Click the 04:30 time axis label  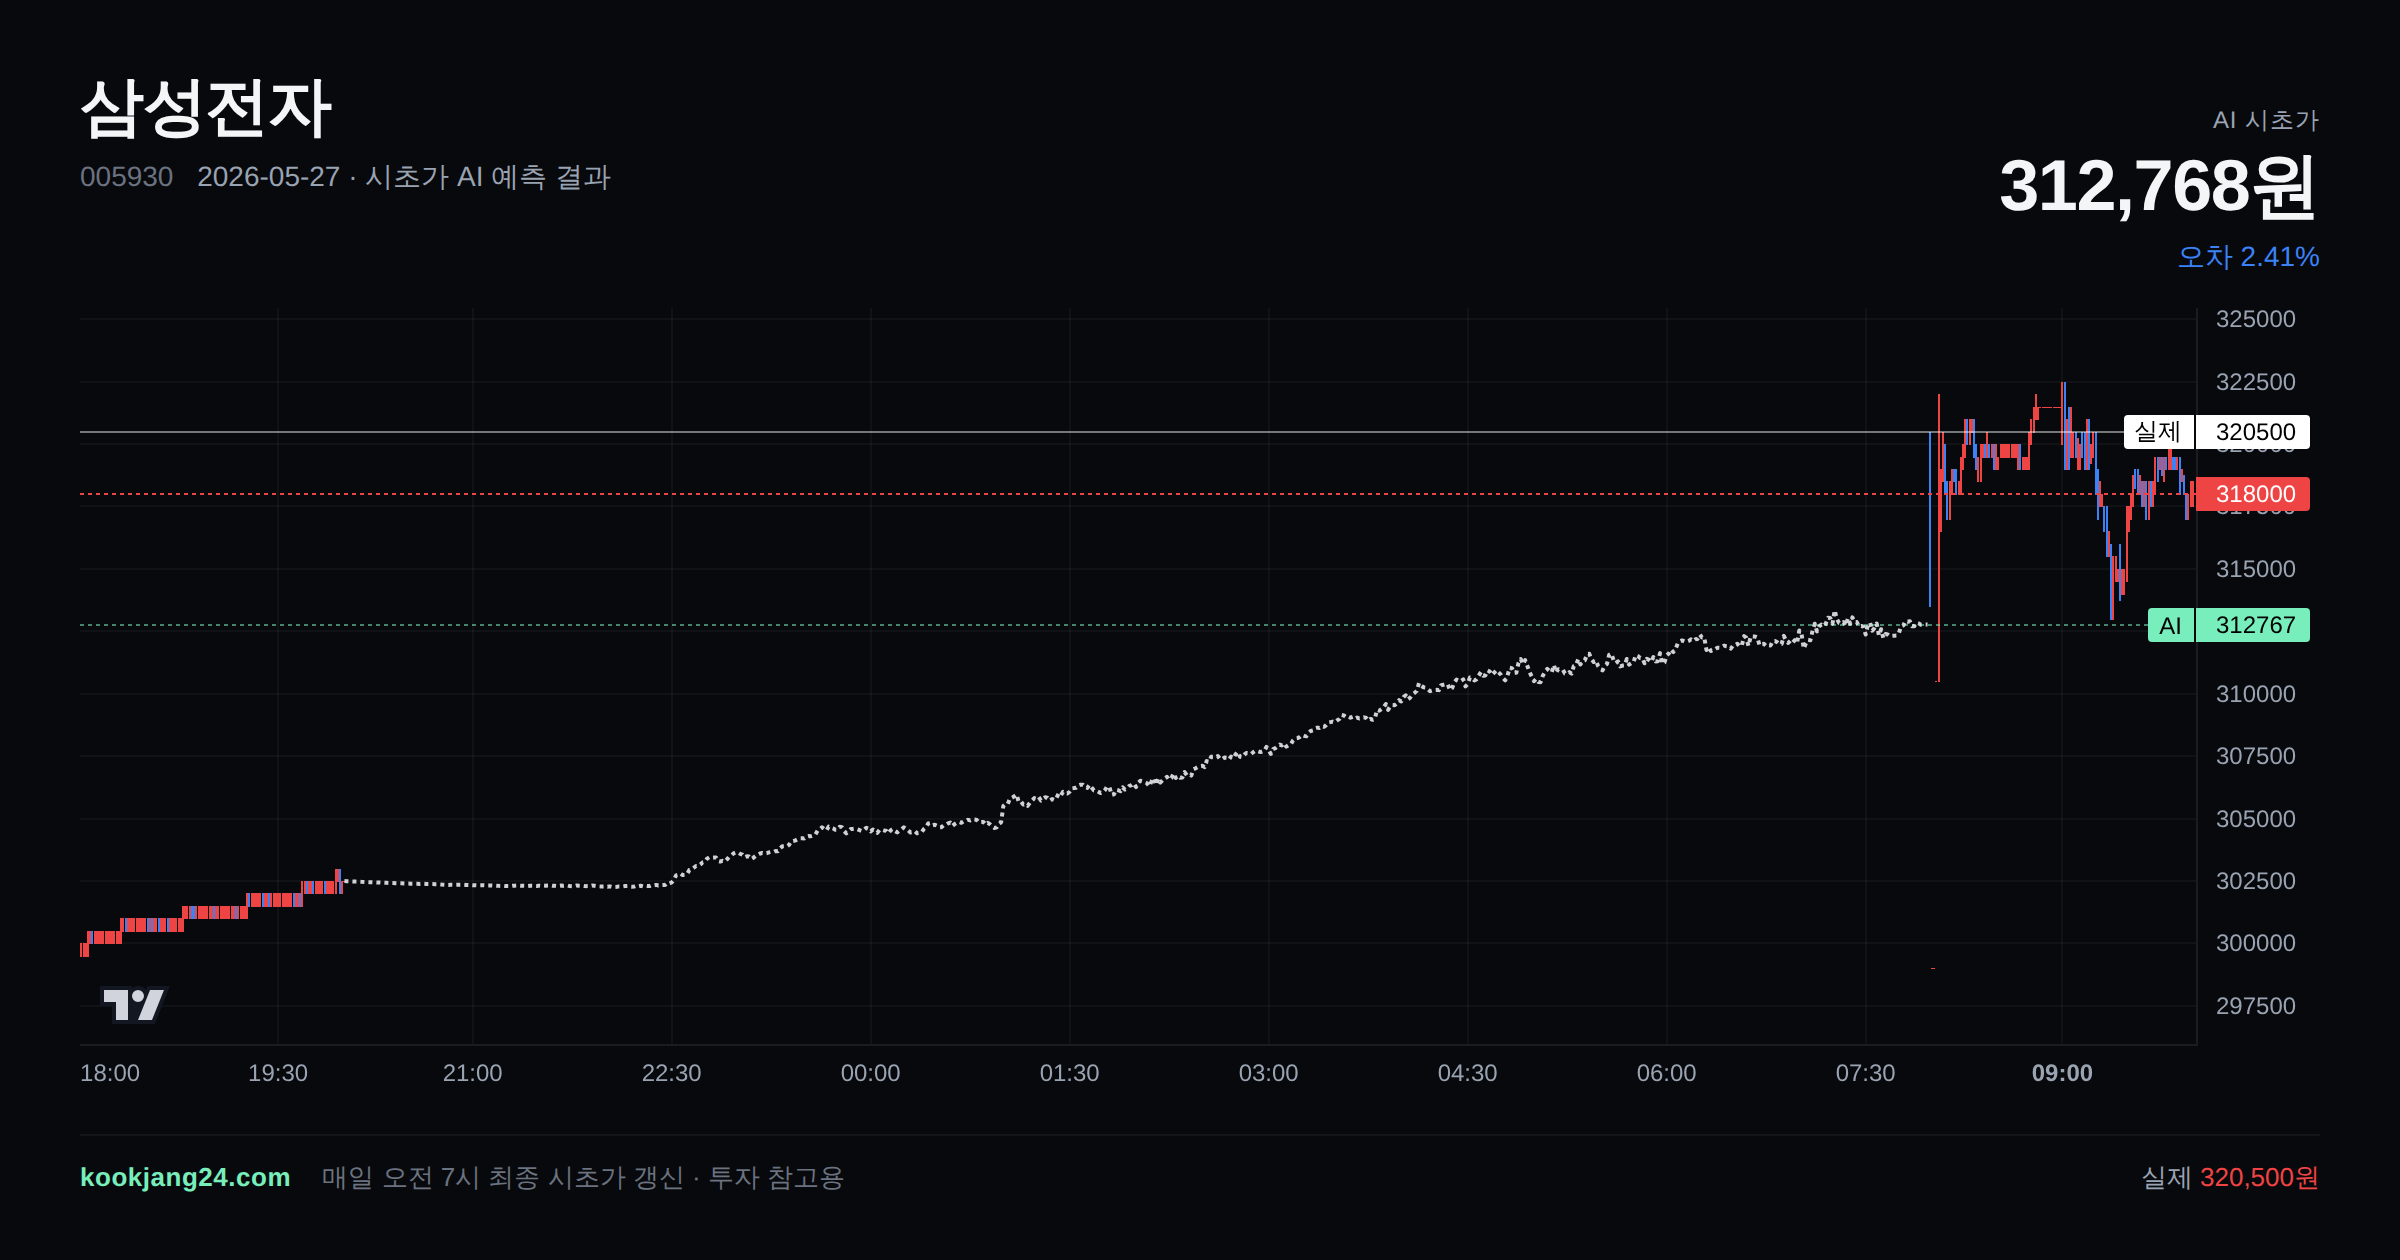point(1468,1073)
